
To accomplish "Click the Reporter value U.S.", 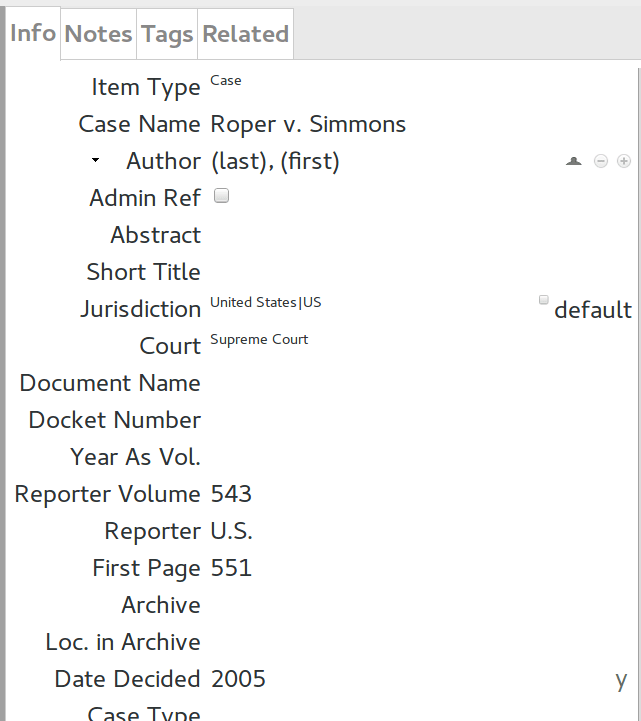I will pyautogui.click(x=232, y=531).
